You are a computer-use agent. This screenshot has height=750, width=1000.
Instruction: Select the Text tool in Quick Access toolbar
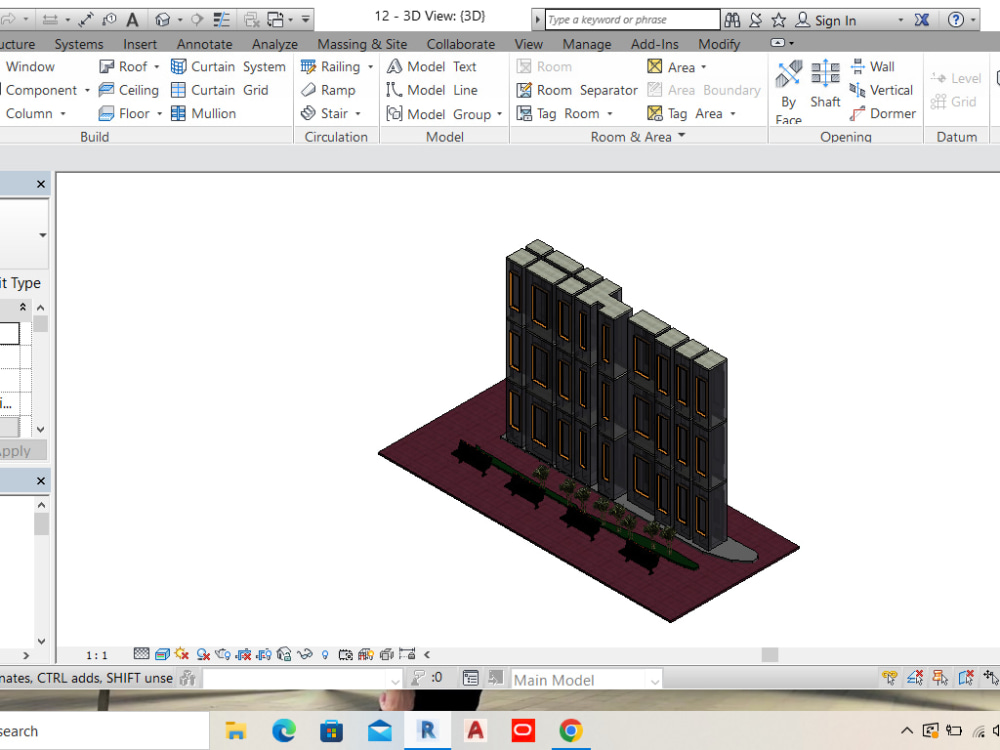(x=133, y=18)
